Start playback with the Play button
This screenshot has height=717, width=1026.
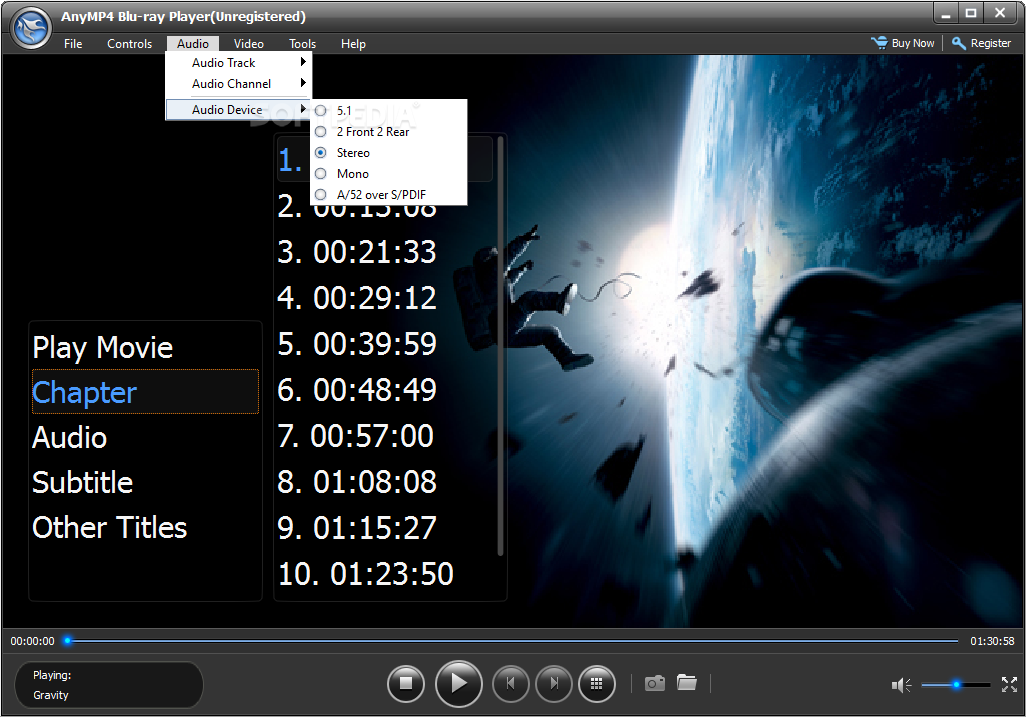click(459, 684)
